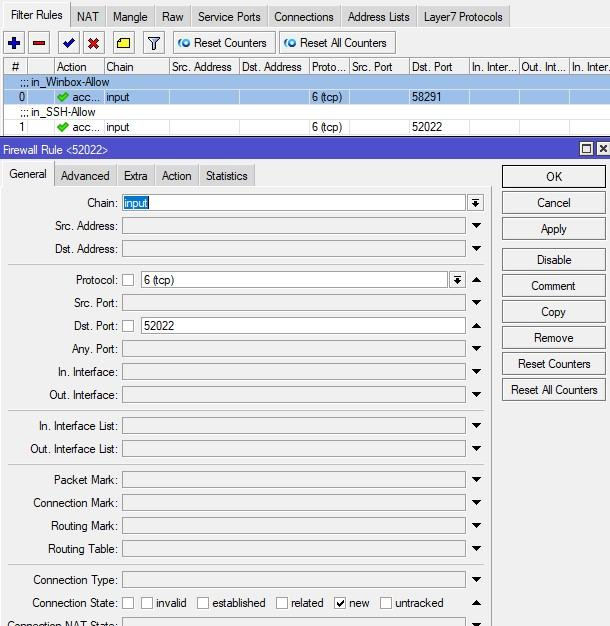Switch to the NAT tab

(87, 17)
